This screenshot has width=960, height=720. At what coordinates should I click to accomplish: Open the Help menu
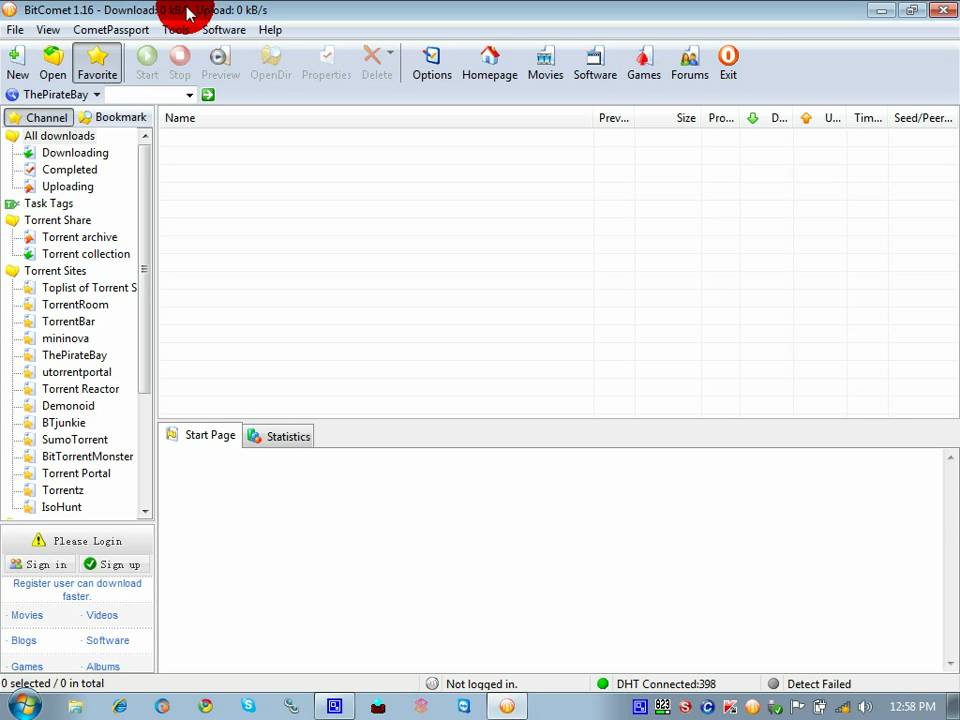pos(270,30)
